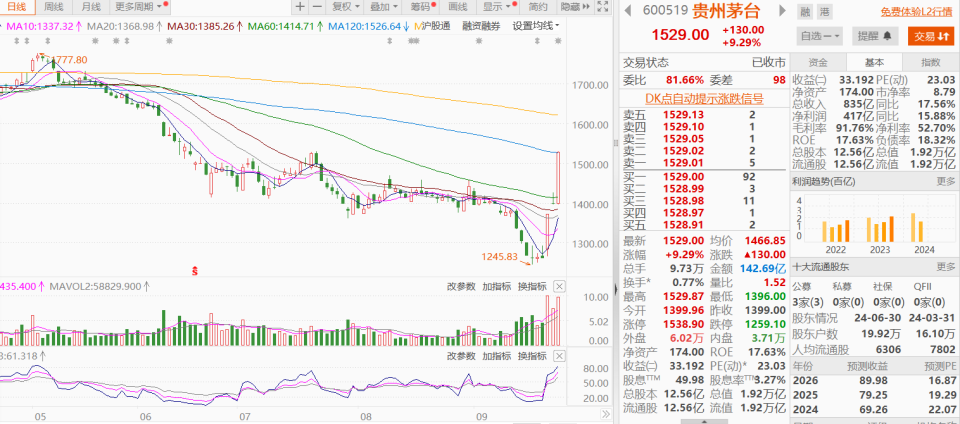Click 换指标 in volume panel
Viewport: 960px width, 424px height.
click(532, 286)
